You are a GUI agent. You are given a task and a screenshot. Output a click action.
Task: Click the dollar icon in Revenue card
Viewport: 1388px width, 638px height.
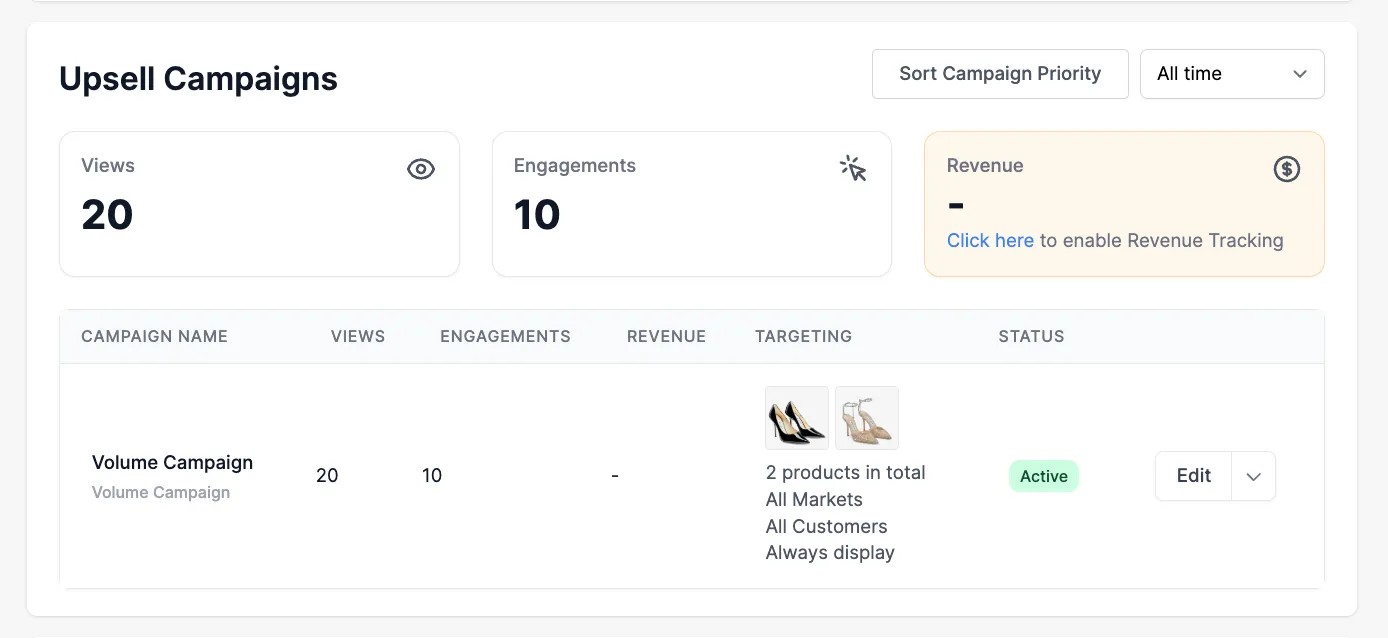pos(1286,169)
